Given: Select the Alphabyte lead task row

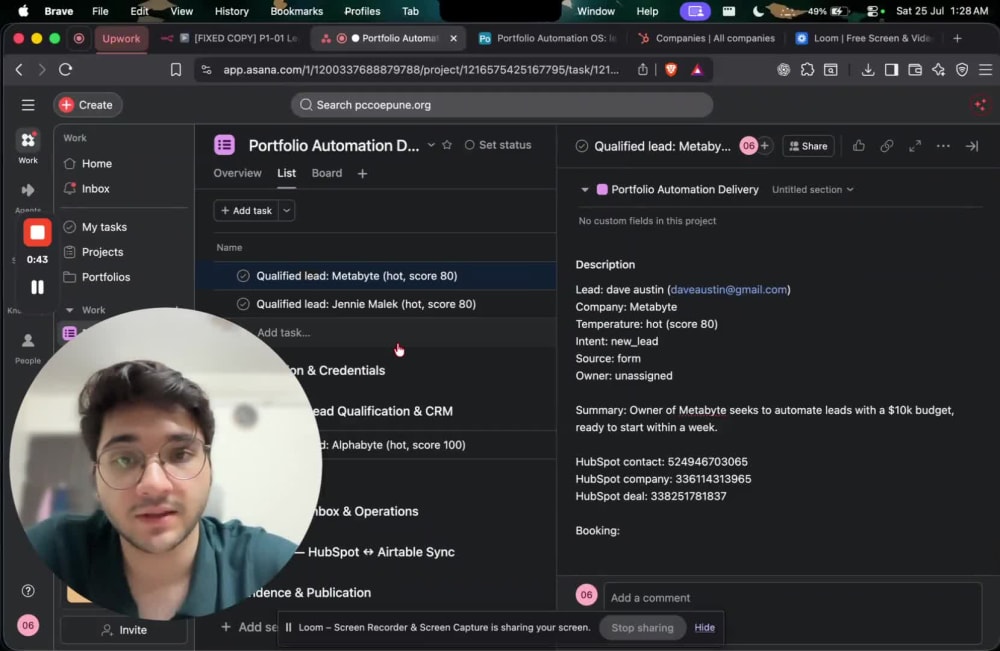Looking at the screenshot, I should 399,445.
